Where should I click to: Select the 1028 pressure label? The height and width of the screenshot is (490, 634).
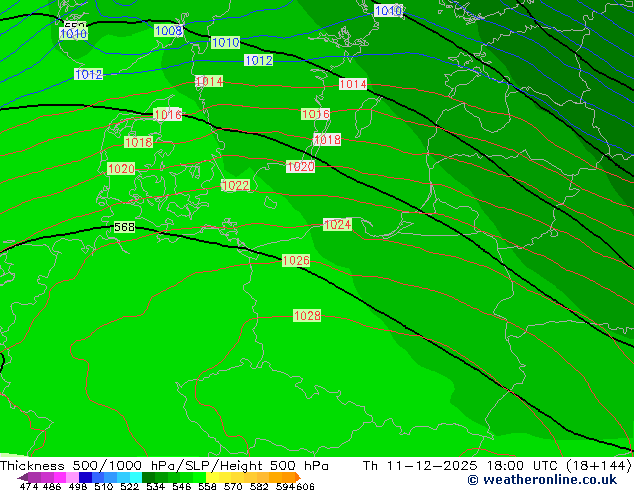(x=307, y=315)
